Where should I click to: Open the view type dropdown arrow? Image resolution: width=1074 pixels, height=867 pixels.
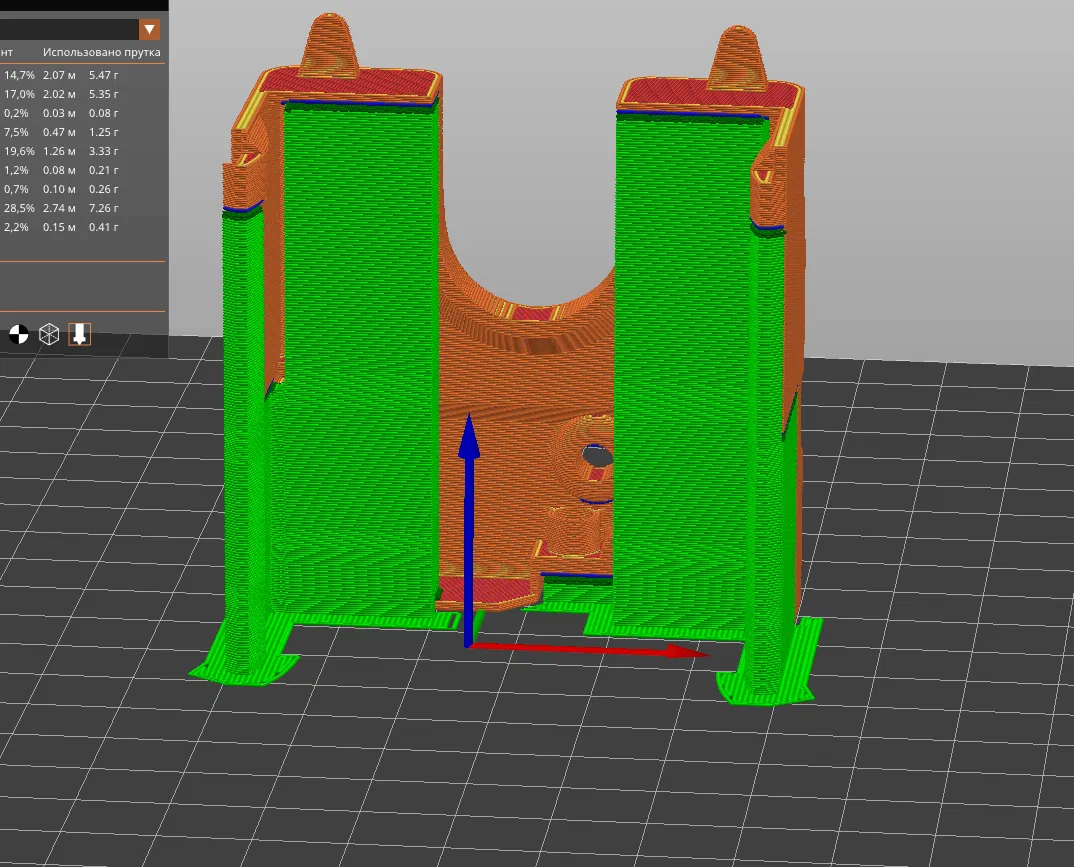click(x=149, y=29)
